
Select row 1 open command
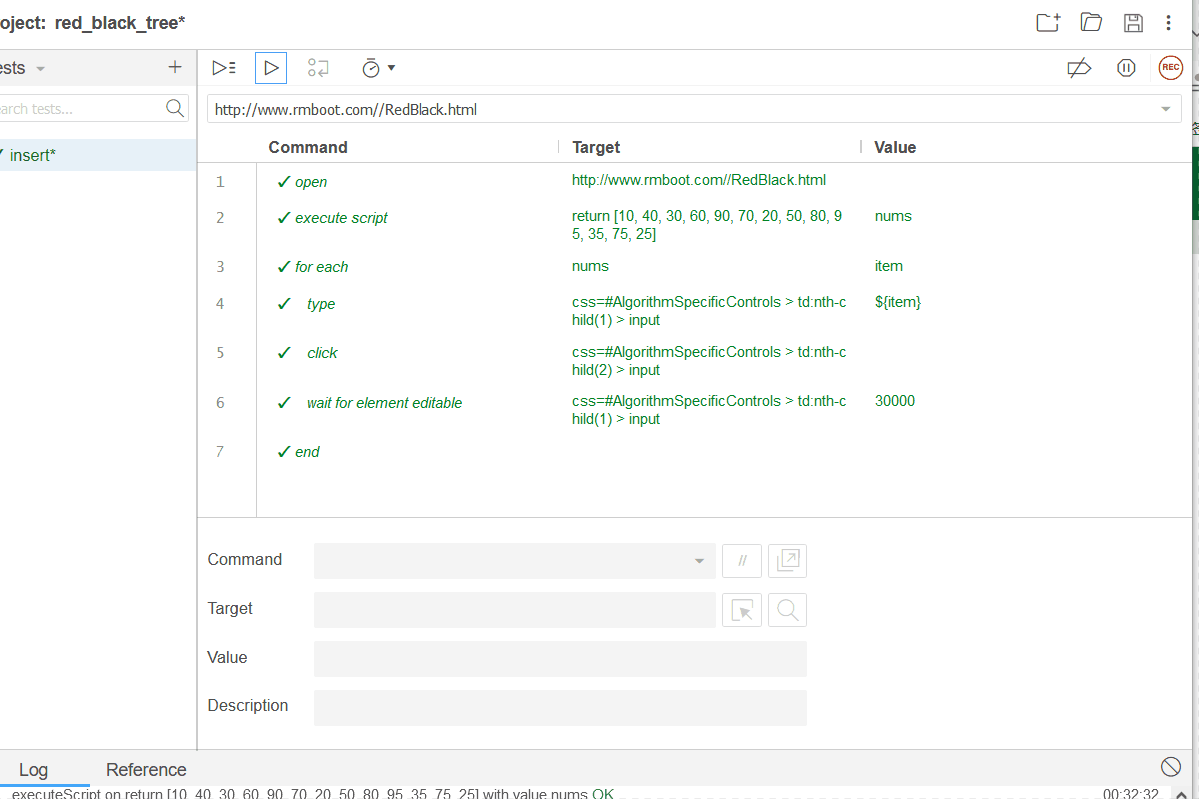pos(694,181)
